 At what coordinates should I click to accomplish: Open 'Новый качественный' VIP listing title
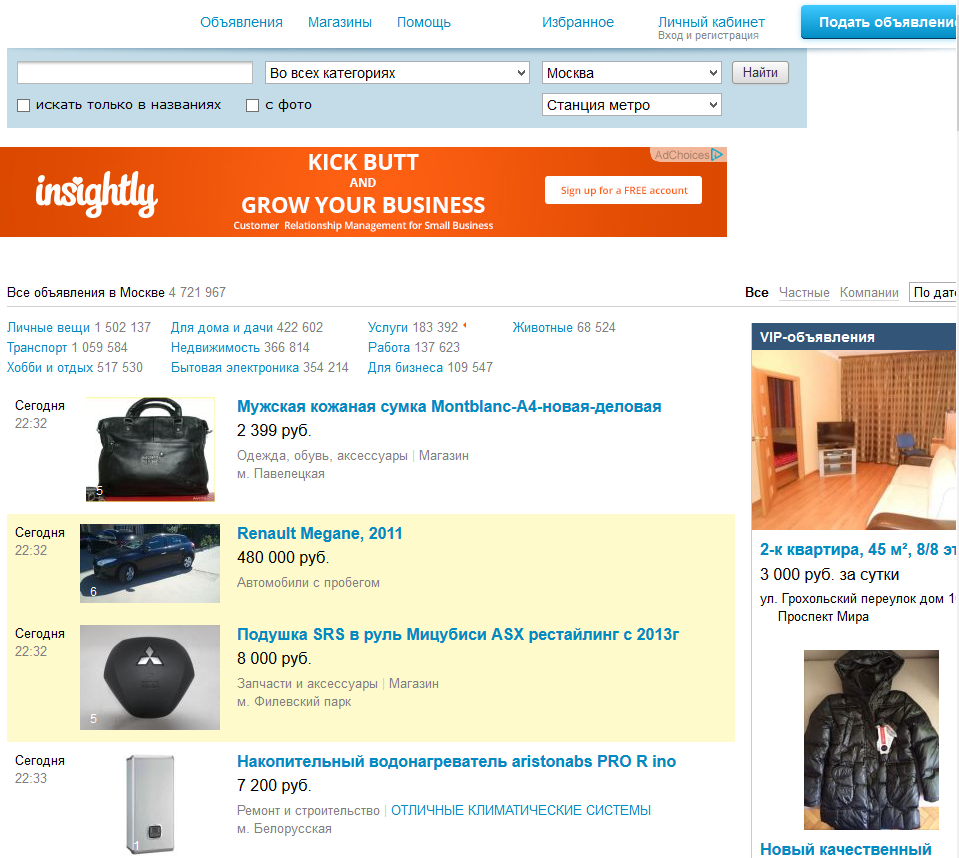[x=845, y=849]
